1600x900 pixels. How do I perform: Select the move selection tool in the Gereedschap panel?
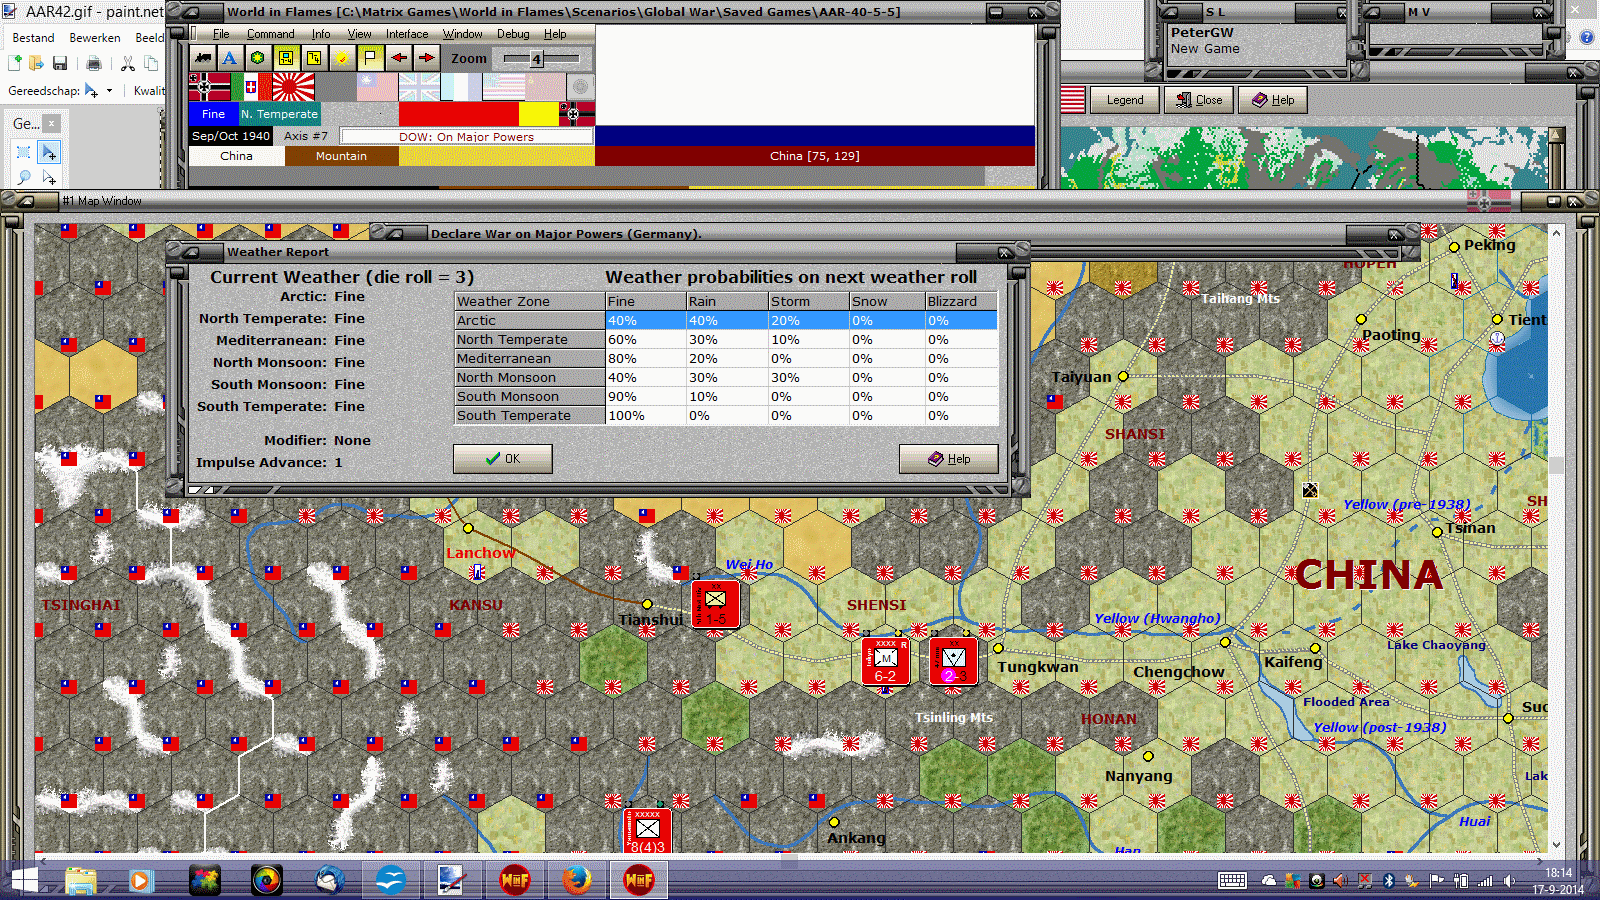click(48, 152)
